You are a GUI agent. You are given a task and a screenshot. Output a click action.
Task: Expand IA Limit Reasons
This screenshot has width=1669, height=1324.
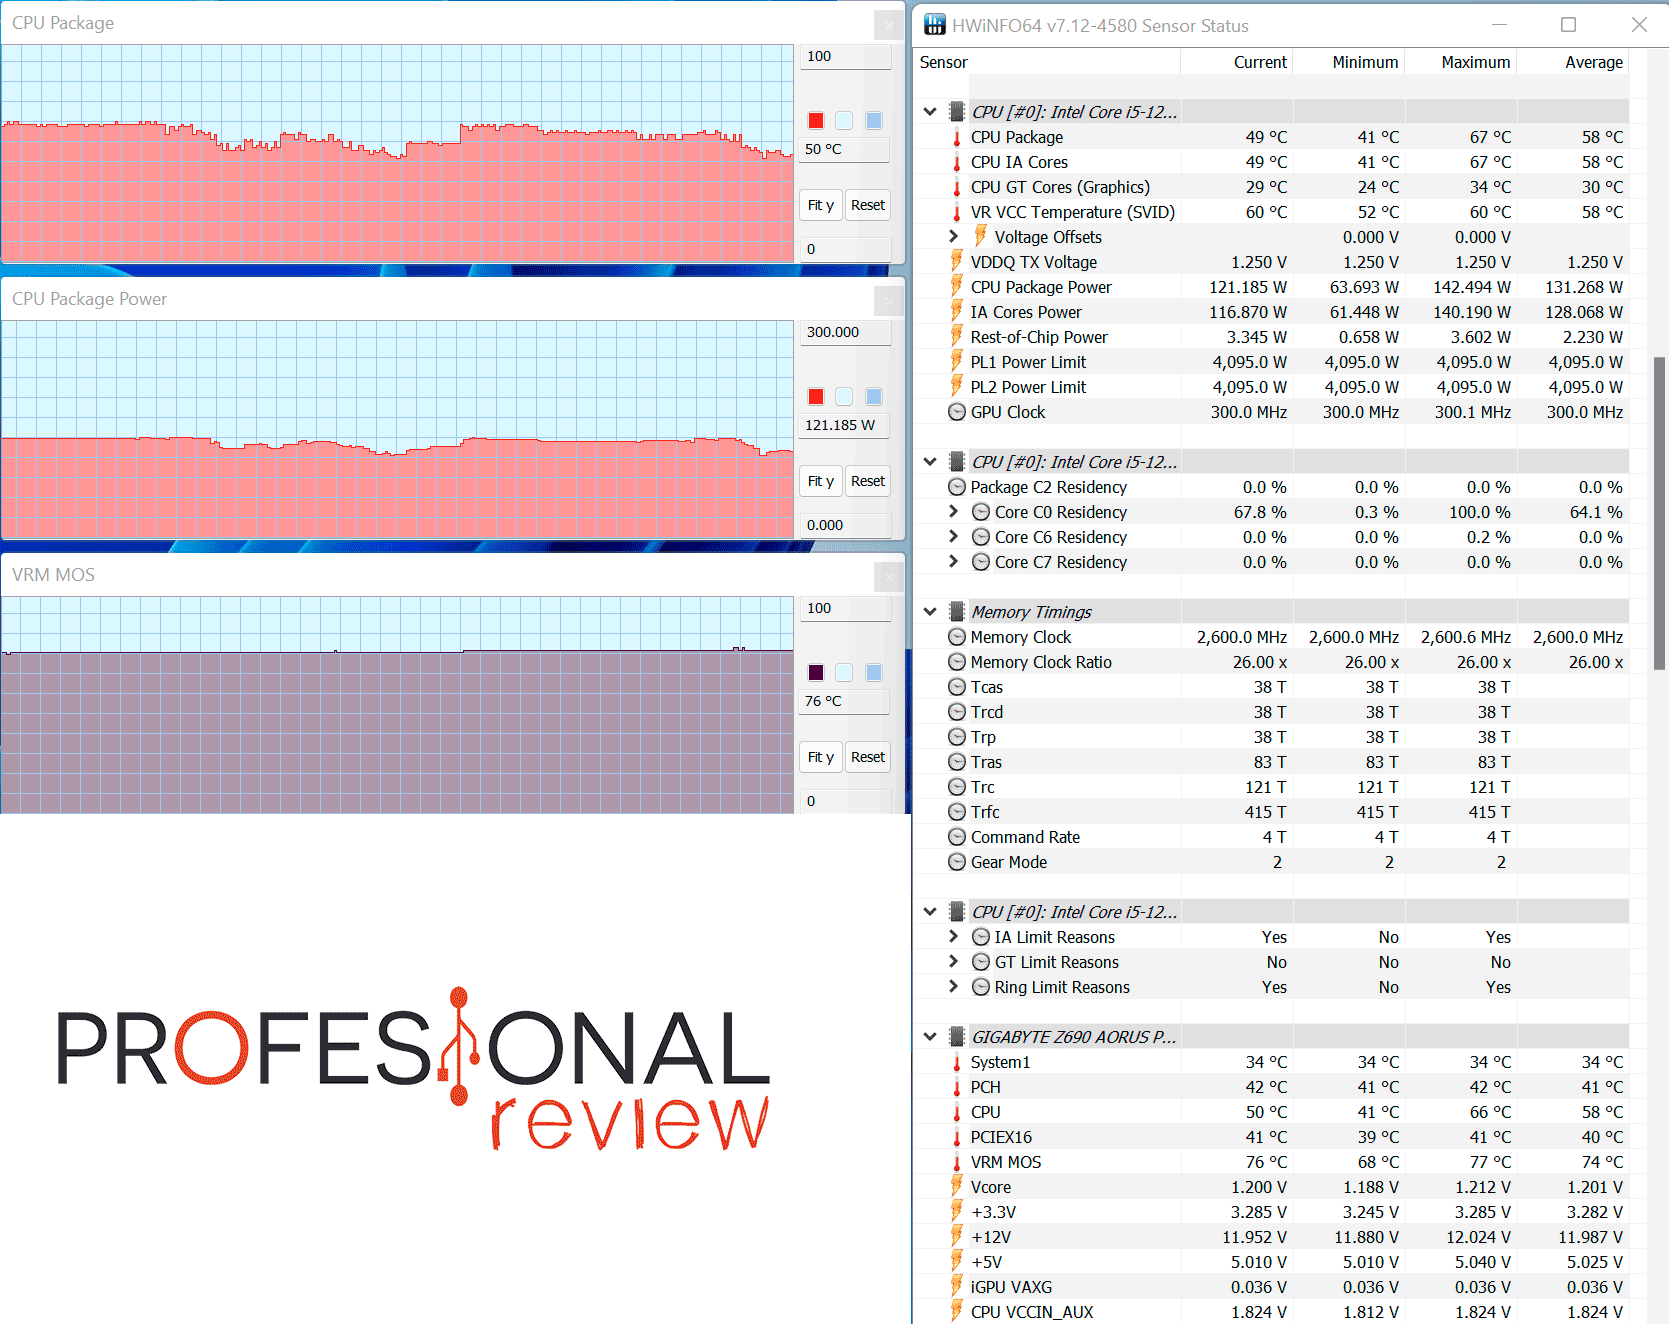click(x=953, y=937)
